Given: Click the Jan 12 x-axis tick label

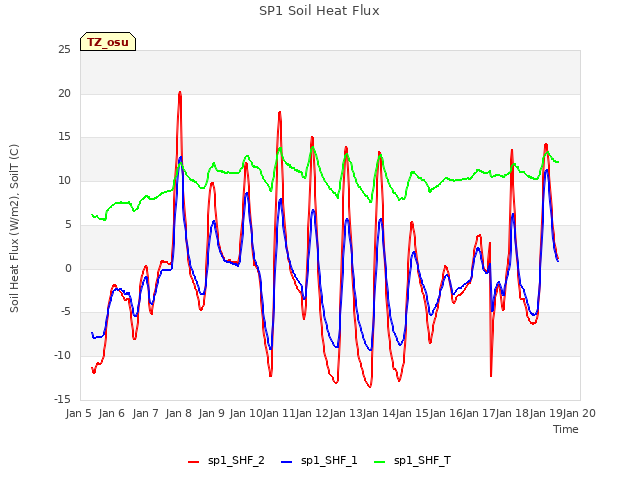Looking at the screenshot, I should coord(312,413).
